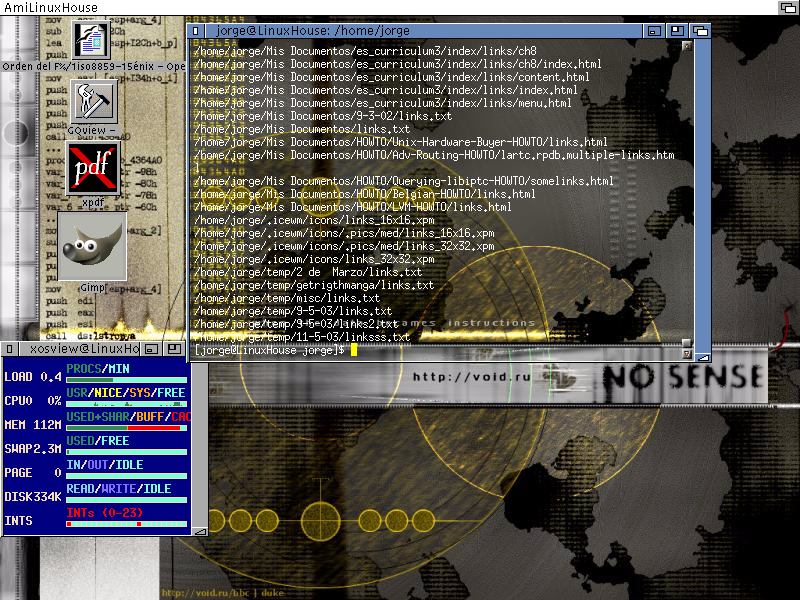Click the Unix-Hardware-Buyer-HOWTO/links.html line
The height and width of the screenshot is (600, 800).
(x=401, y=142)
